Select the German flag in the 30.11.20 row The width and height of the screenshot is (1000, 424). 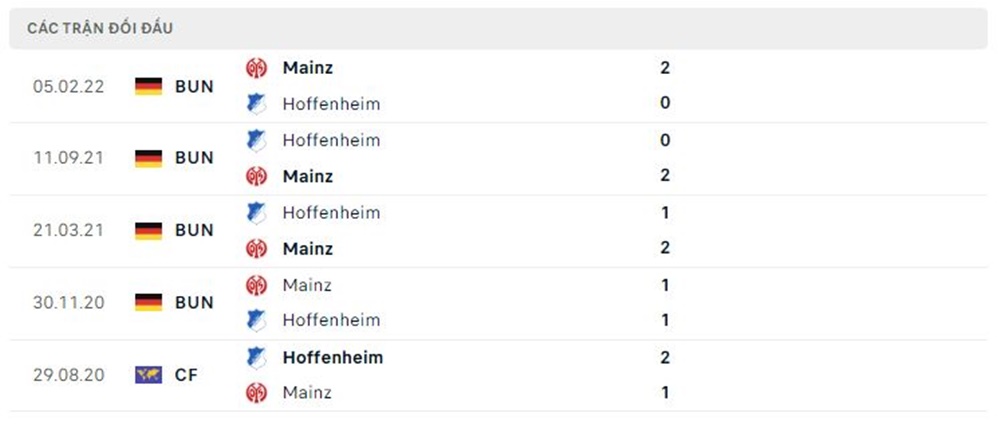[x=148, y=302]
